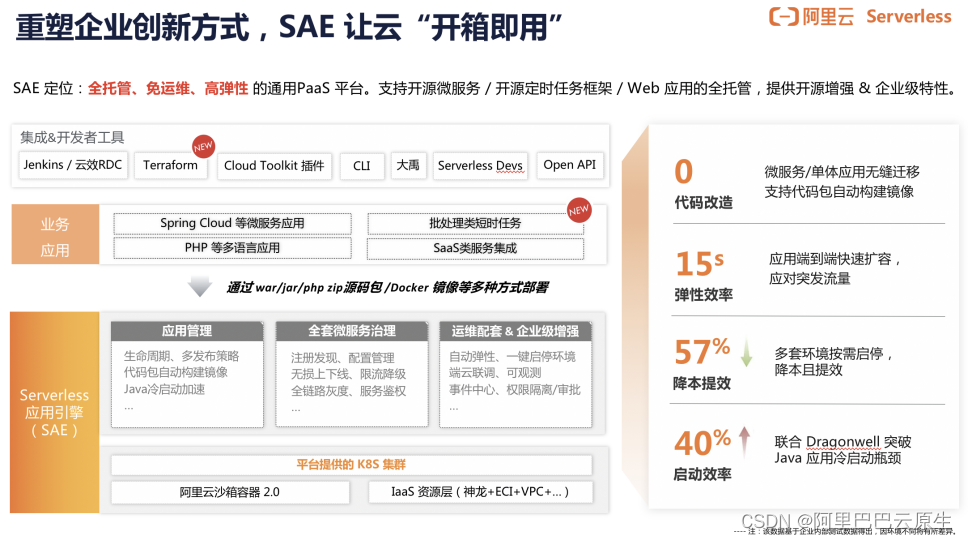Click the text 降本且提效
Screen dimensions: 968x540
tap(809, 370)
